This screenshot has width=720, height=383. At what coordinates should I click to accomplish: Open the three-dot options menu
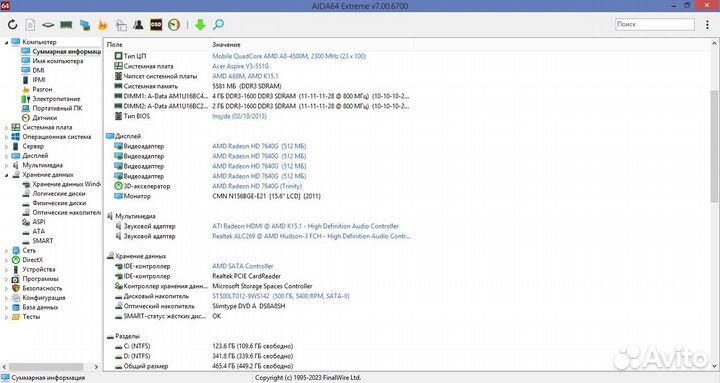coord(707,25)
